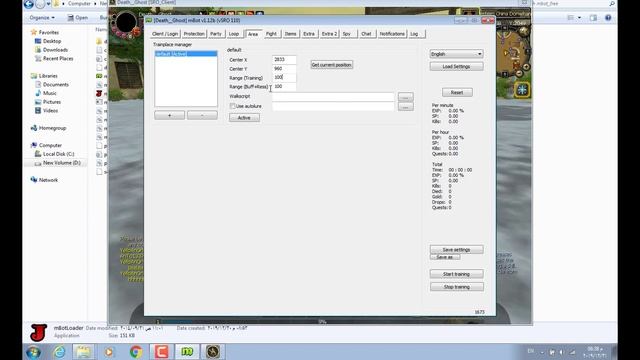This screenshot has height=360, width=640.
Task: Open the Party tab
Action: [x=216, y=34]
